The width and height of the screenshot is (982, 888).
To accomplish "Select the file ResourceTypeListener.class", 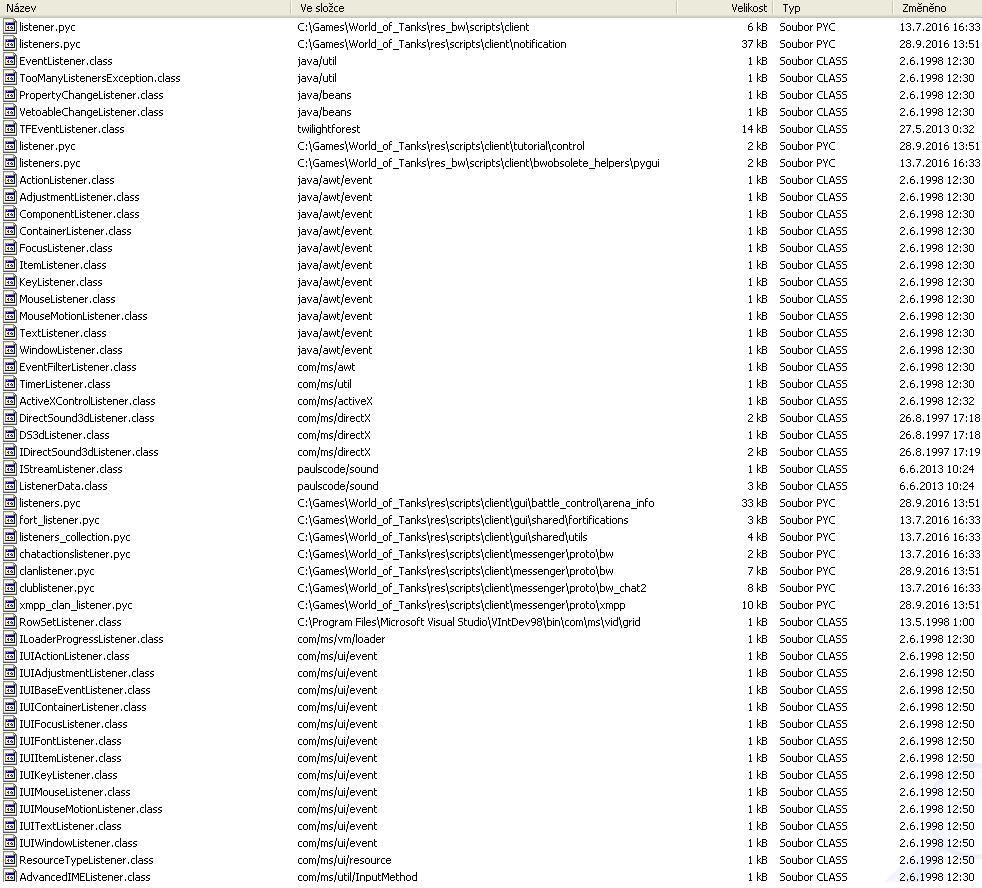I will pos(86,860).
